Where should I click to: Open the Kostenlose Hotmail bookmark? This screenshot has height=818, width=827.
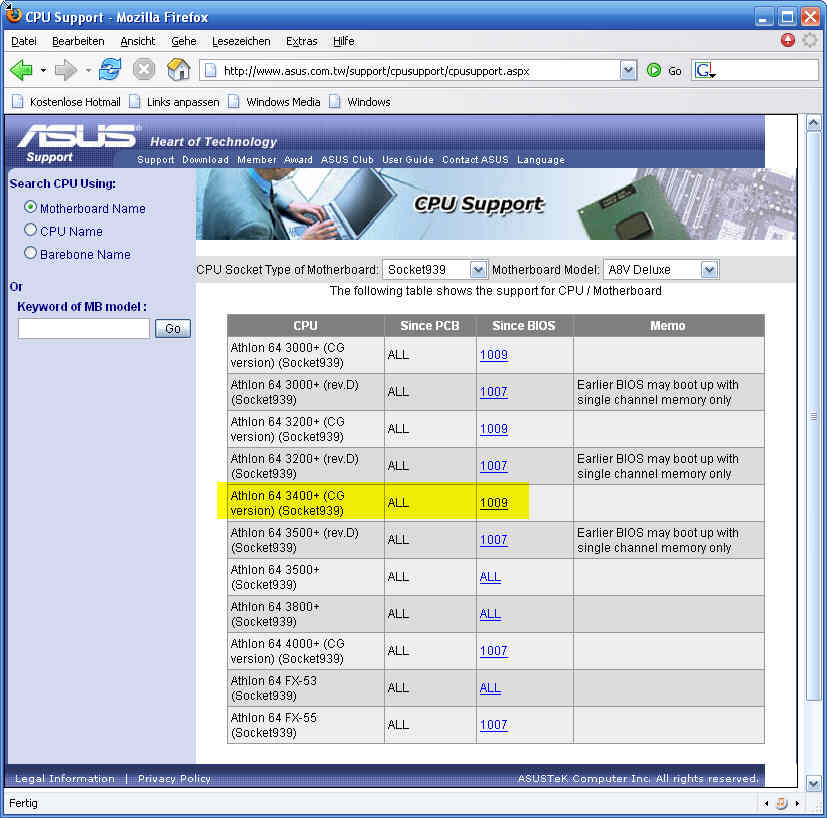click(66, 102)
